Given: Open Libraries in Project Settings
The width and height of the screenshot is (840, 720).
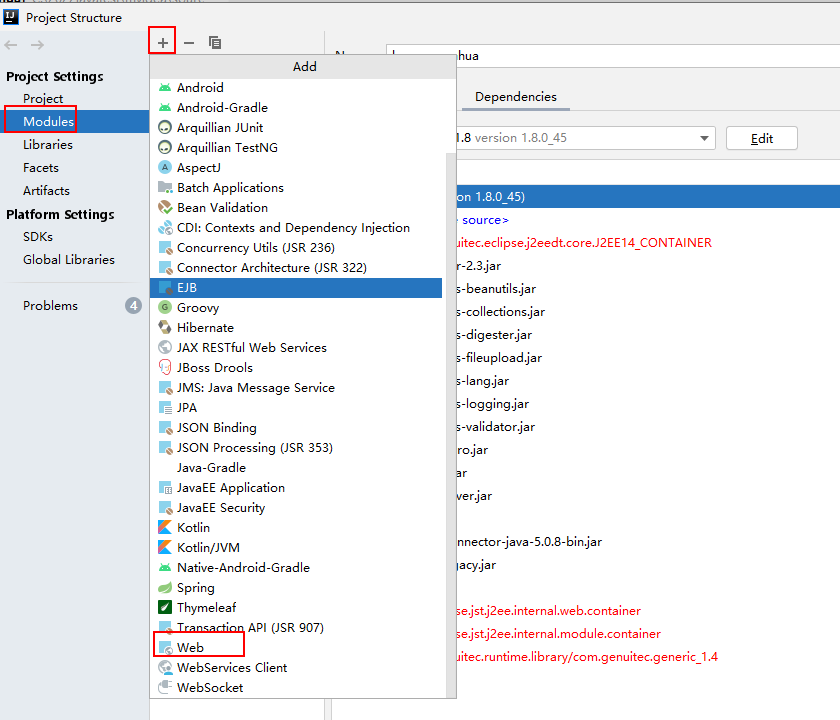Looking at the screenshot, I should pyautogui.click(x=48, y=145).
